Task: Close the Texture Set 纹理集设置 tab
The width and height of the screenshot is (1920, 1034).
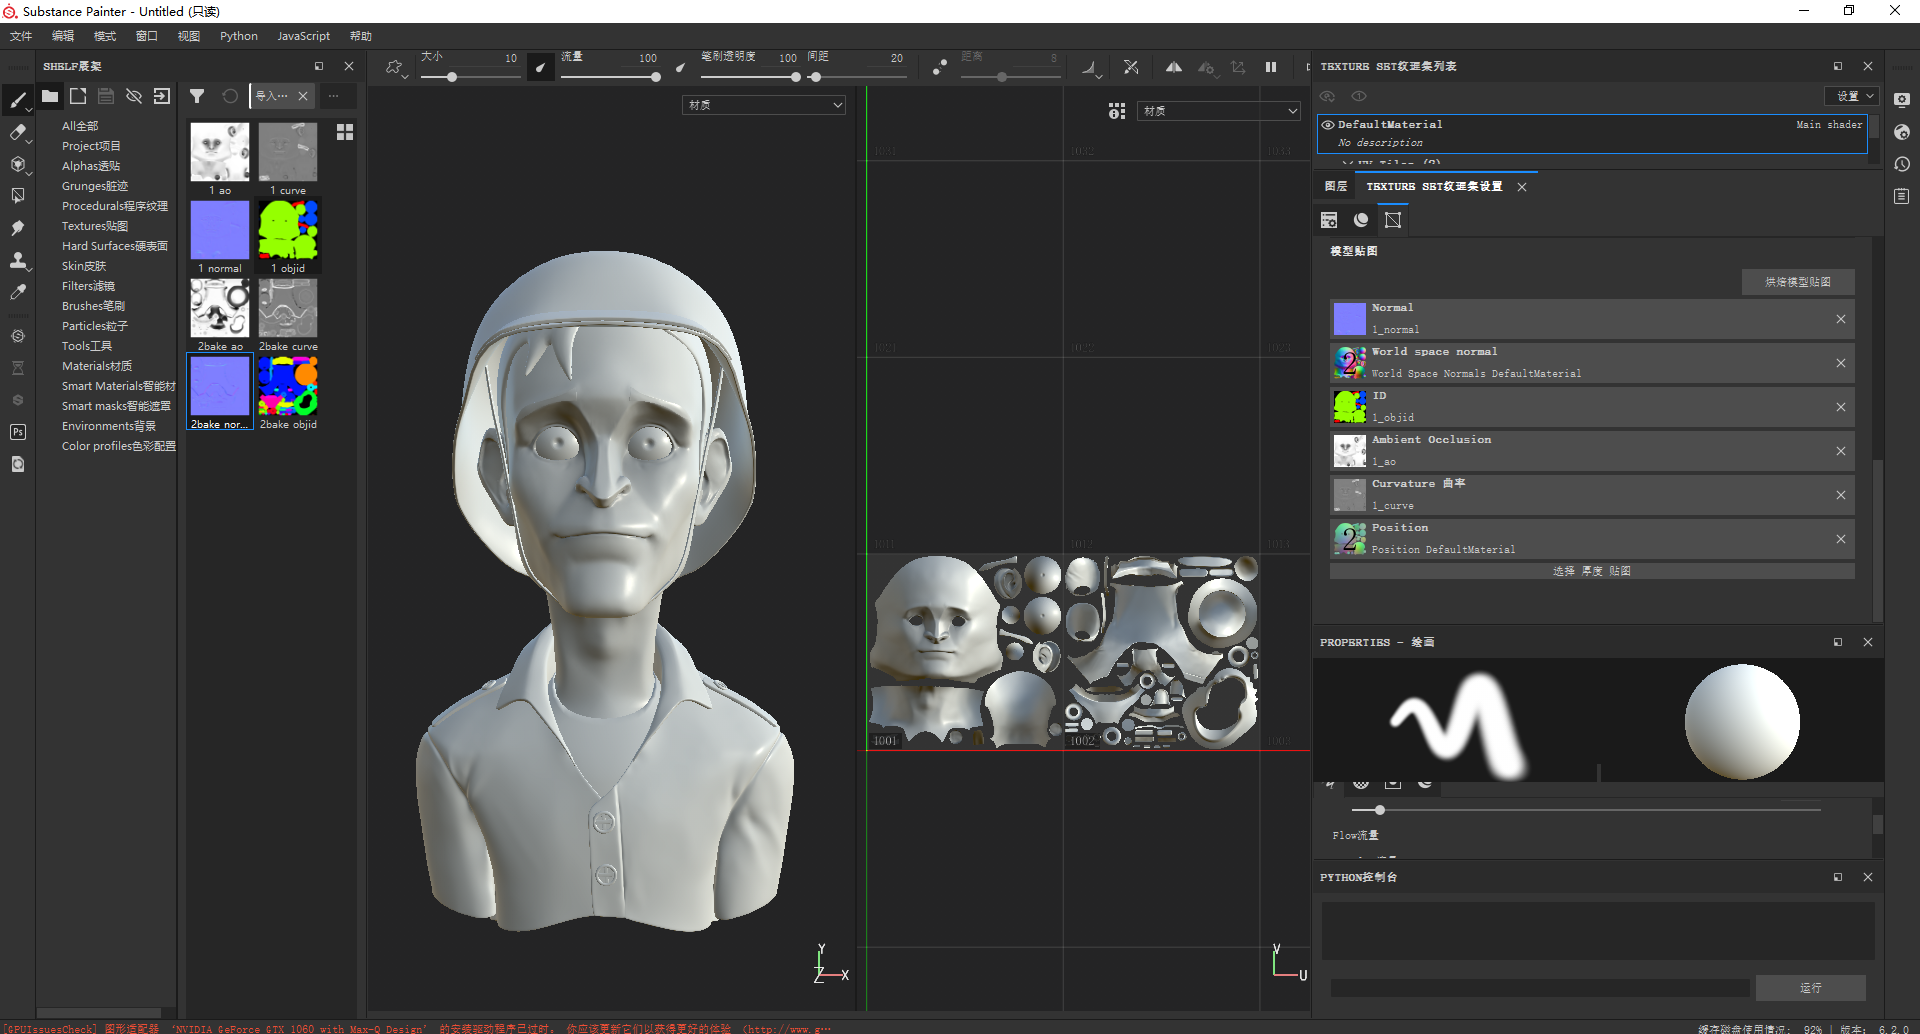Action: tap(1522, 187)
